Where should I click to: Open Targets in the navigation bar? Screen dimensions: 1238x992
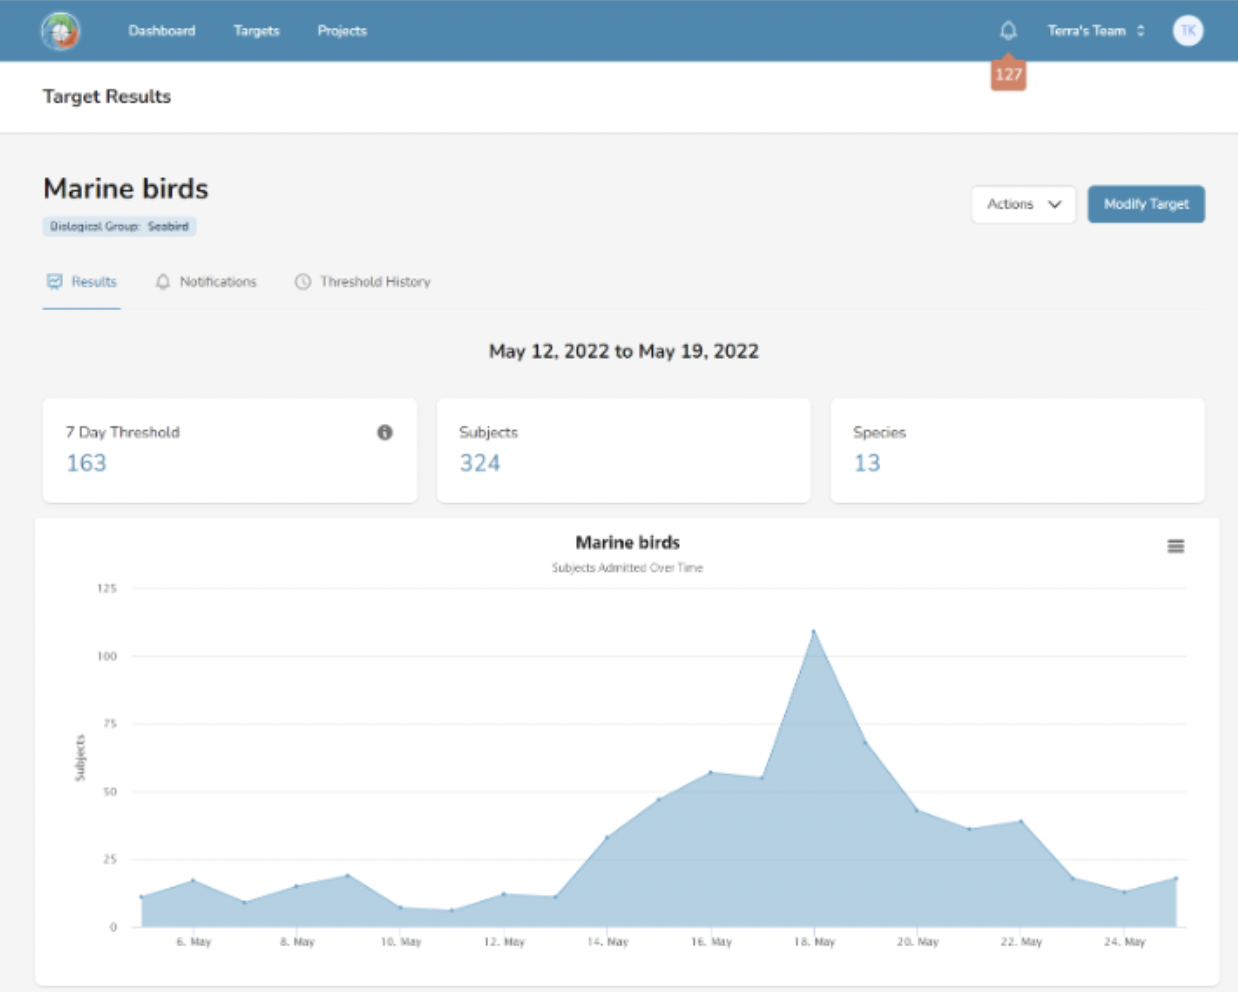[256, 31]
